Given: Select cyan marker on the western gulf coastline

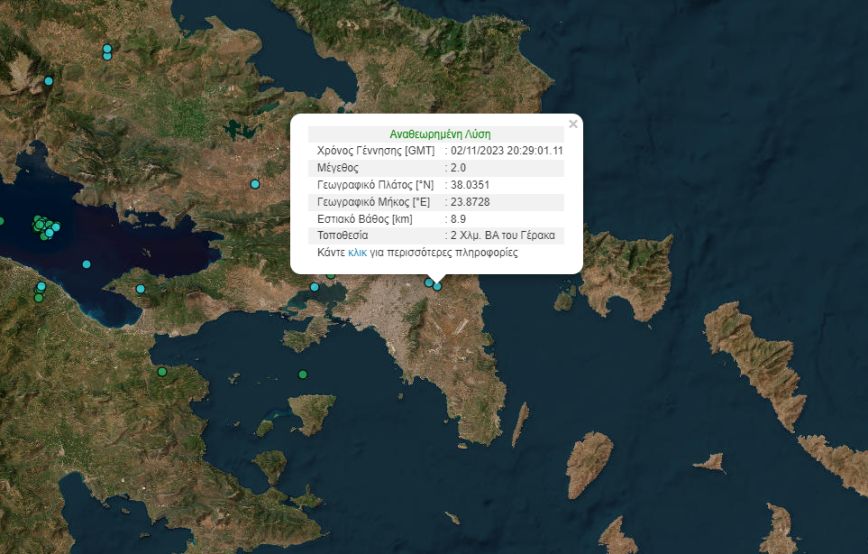Looking at the screenshot, I should (41, 287).
